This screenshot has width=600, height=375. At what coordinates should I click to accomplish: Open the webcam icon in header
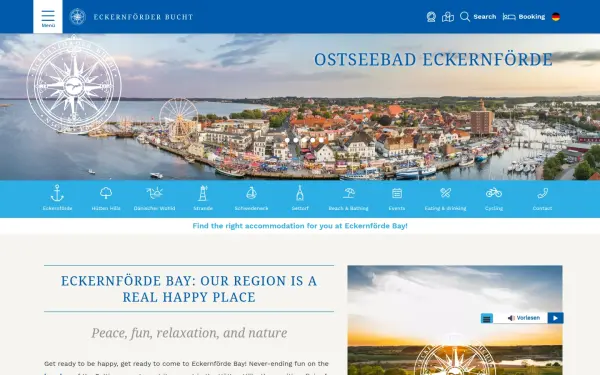point(431,17)
